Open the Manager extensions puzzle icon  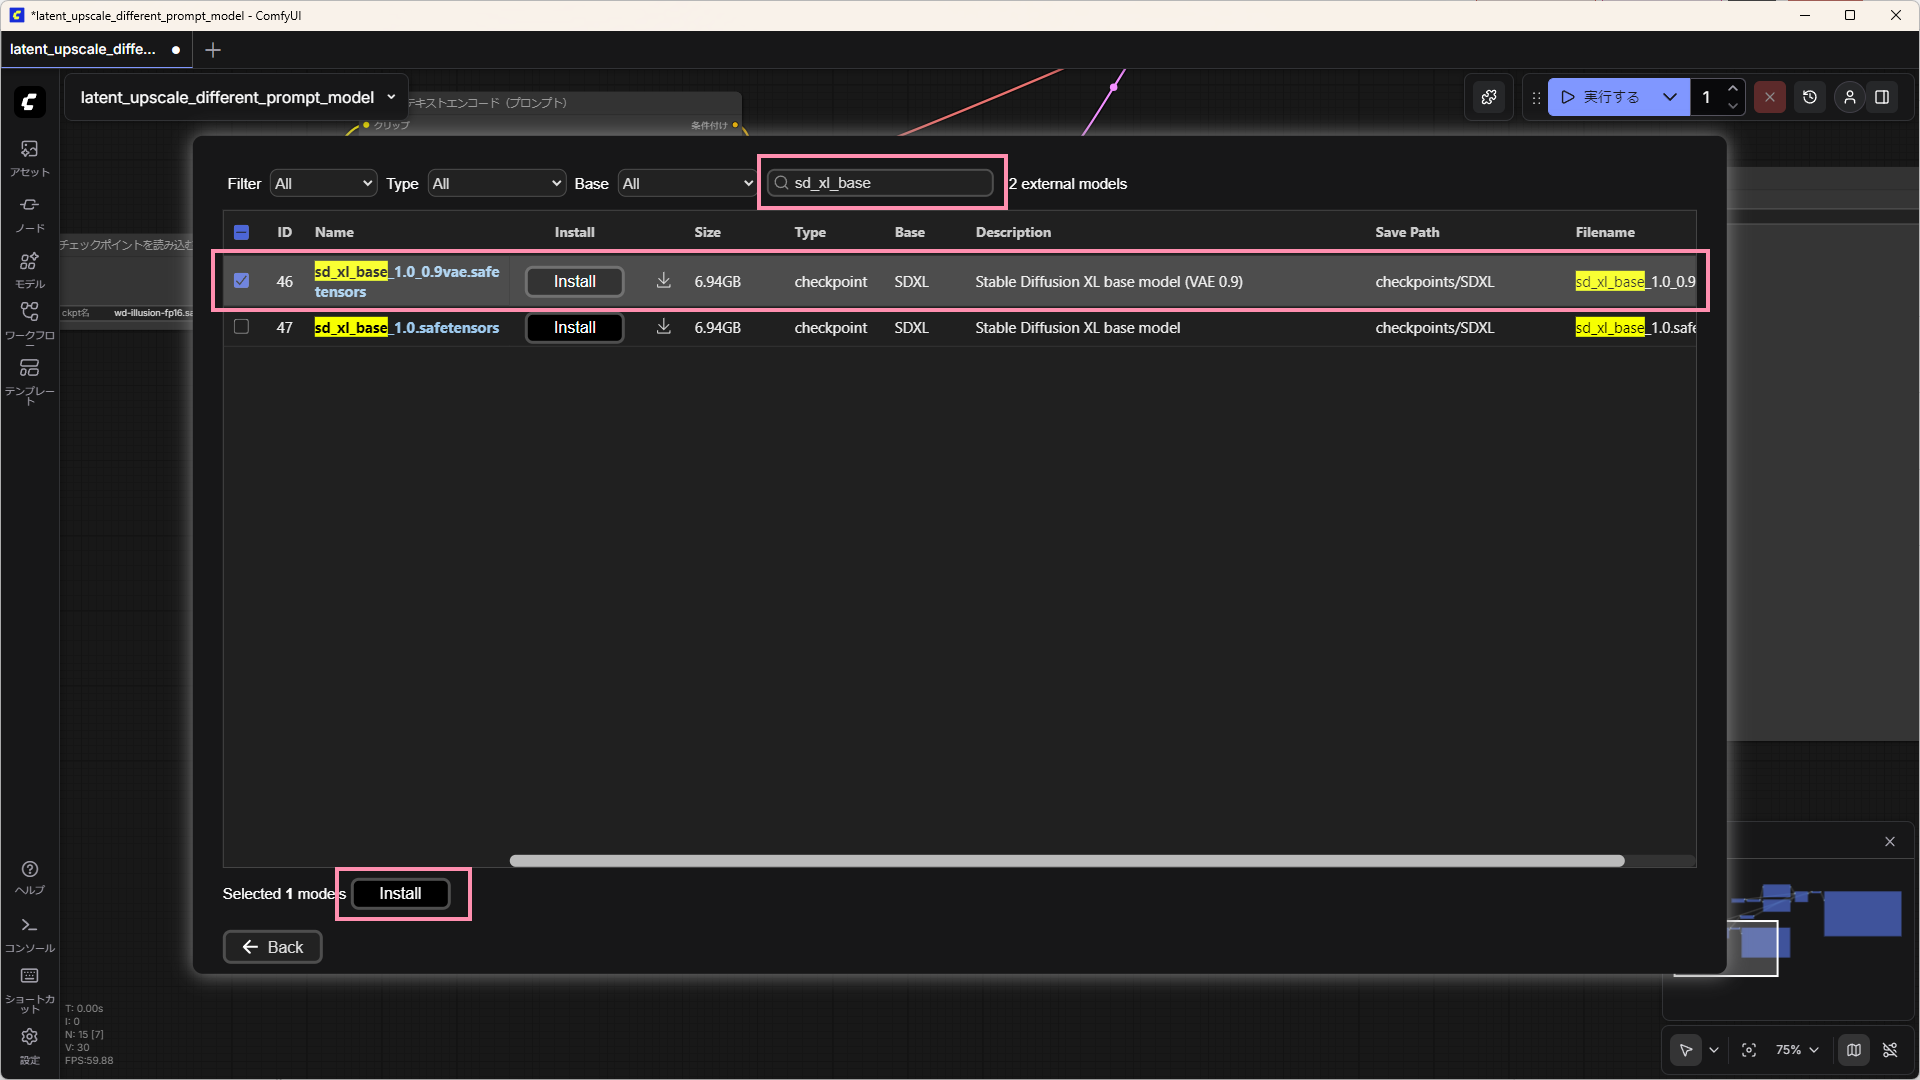1489,97
